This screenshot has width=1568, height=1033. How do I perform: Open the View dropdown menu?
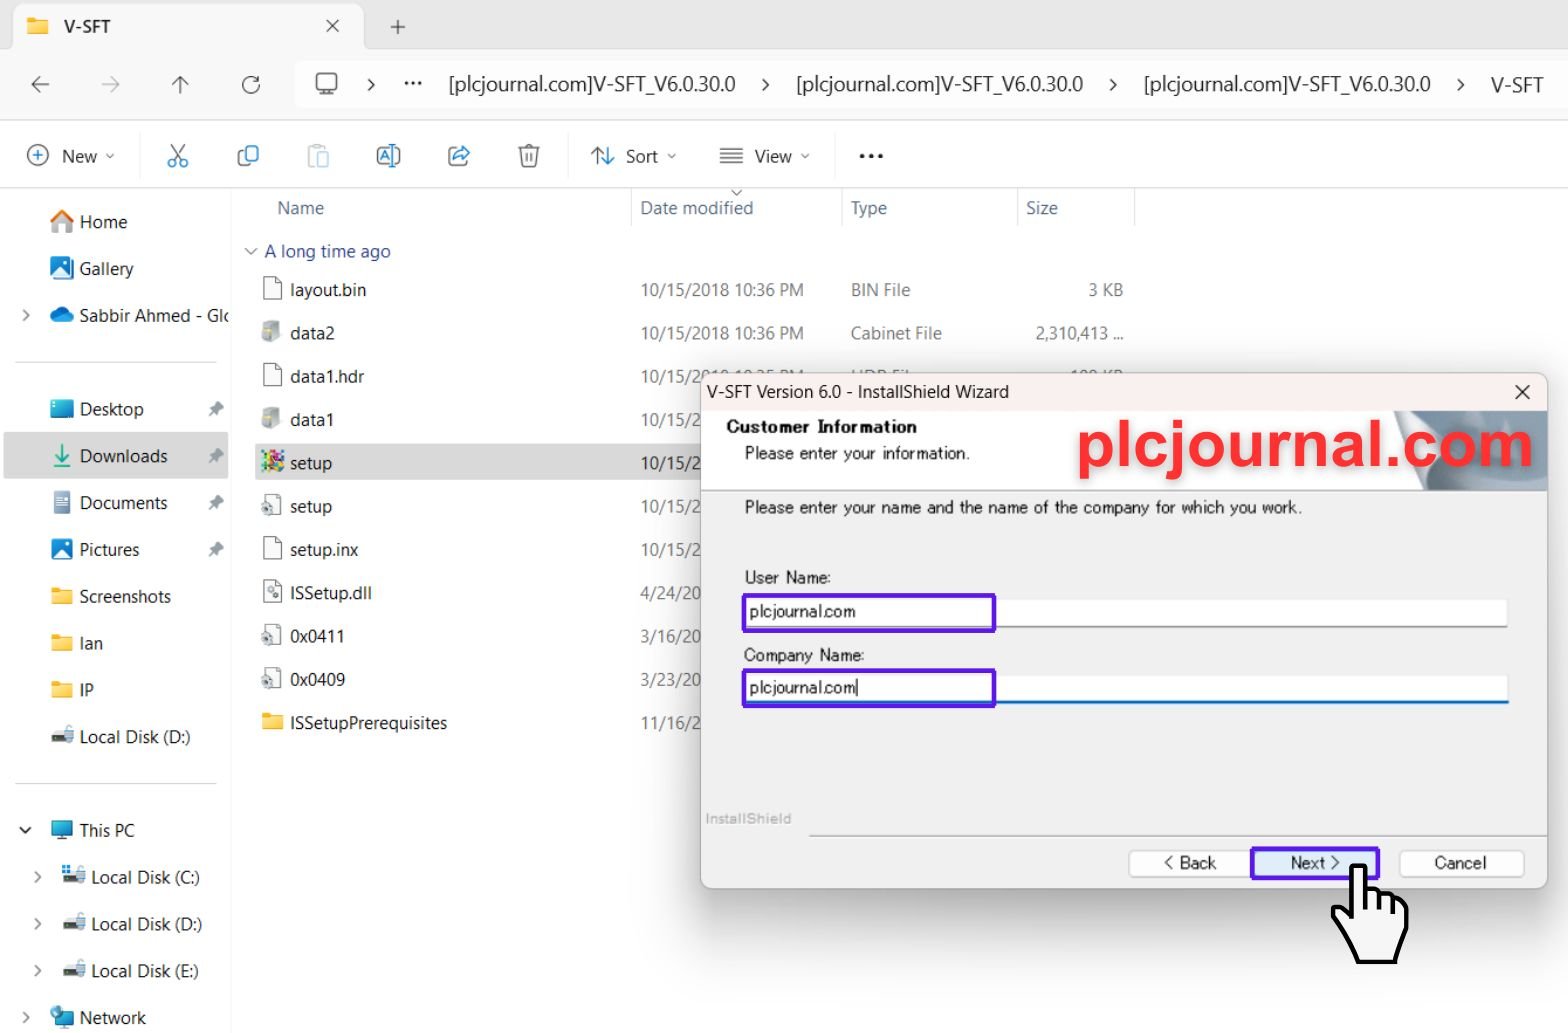pos(764,156)
